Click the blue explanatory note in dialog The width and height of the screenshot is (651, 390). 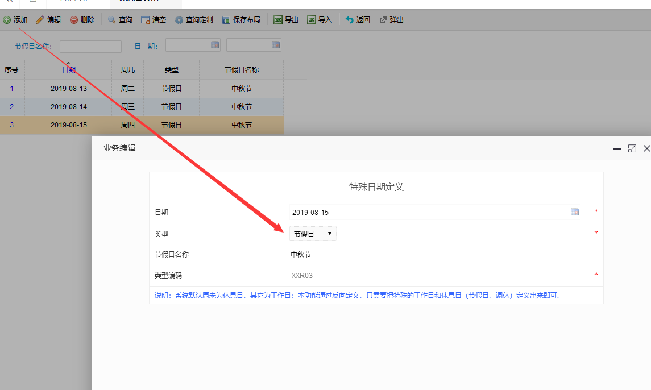pyautogui.click(x=357, y=295)
